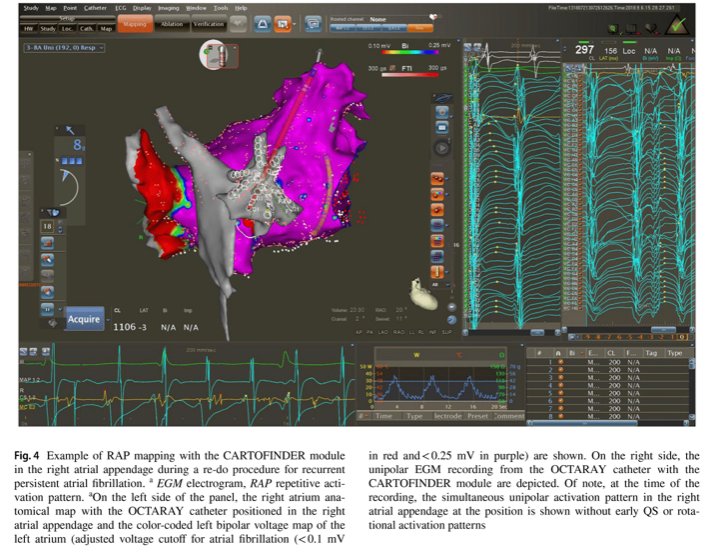Click the stepper arrows beside the 18 field

coord(59,227)
